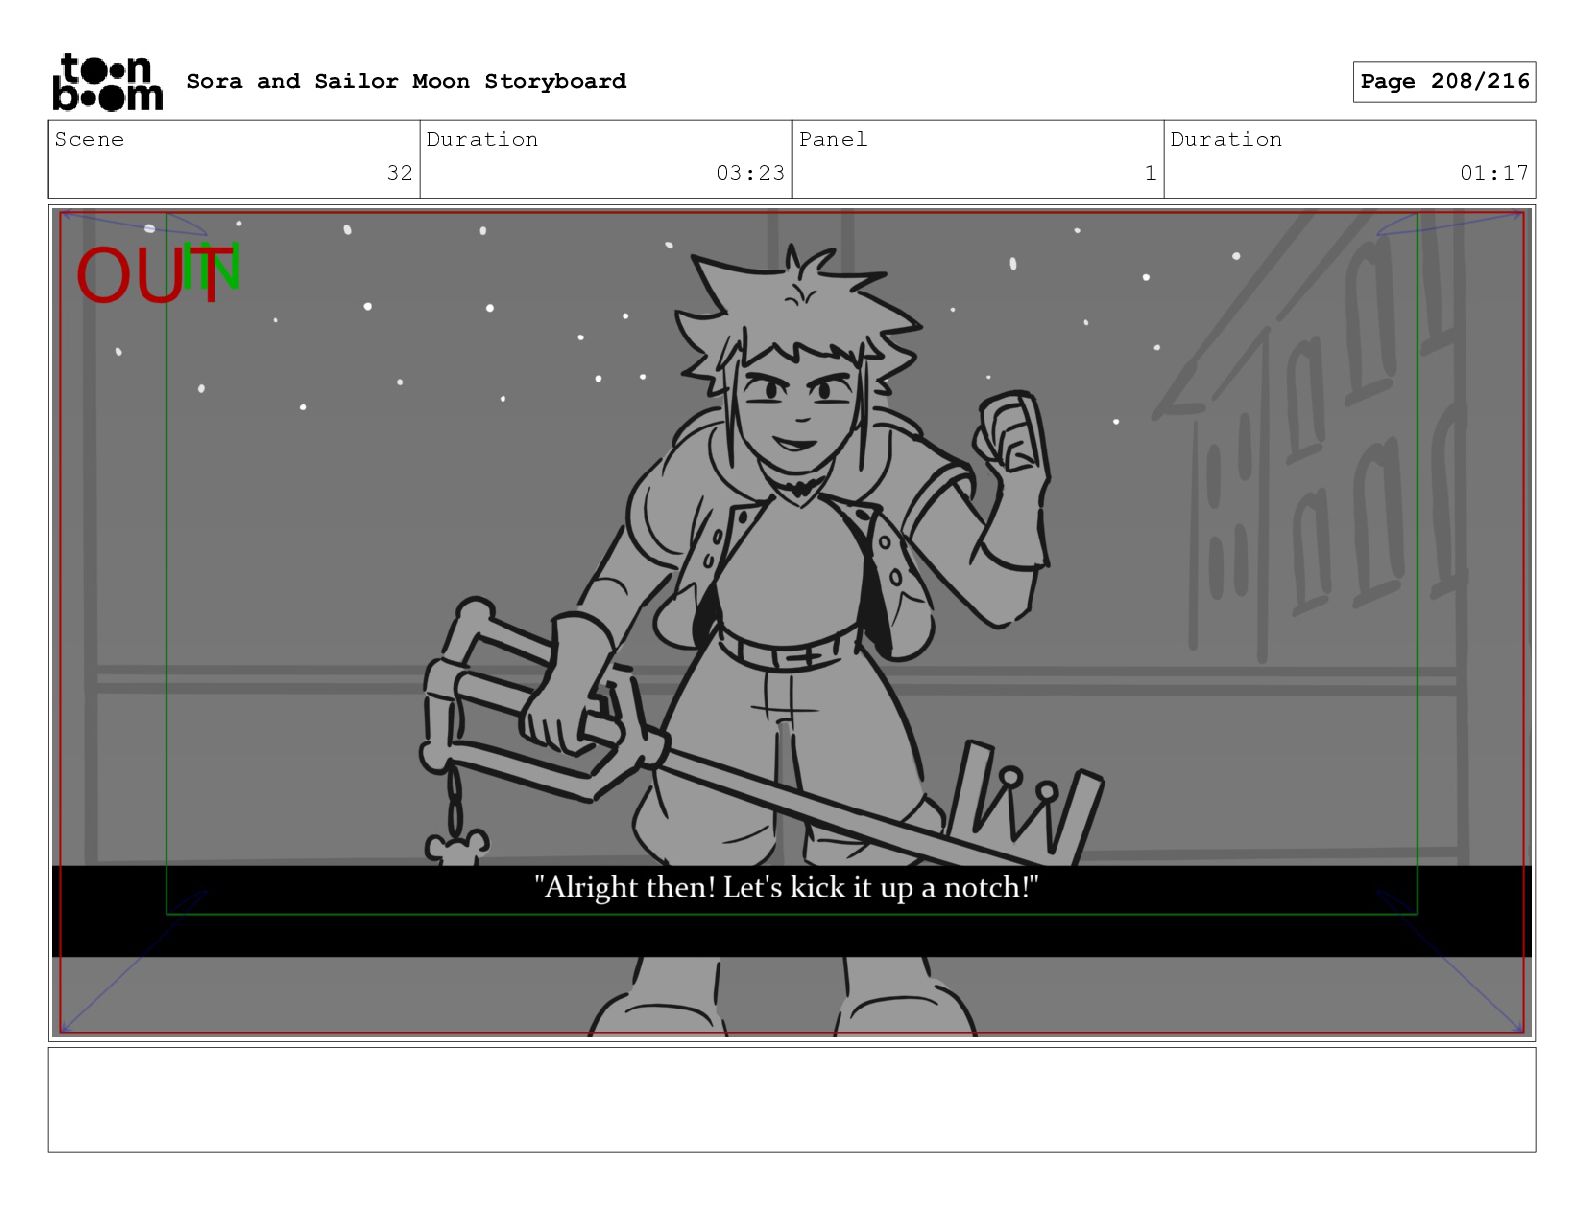The width and height of the screenshot is (1584, 1224).
Task: Click the Duration label above "01:17"
Action: [x=1226, y=140]
